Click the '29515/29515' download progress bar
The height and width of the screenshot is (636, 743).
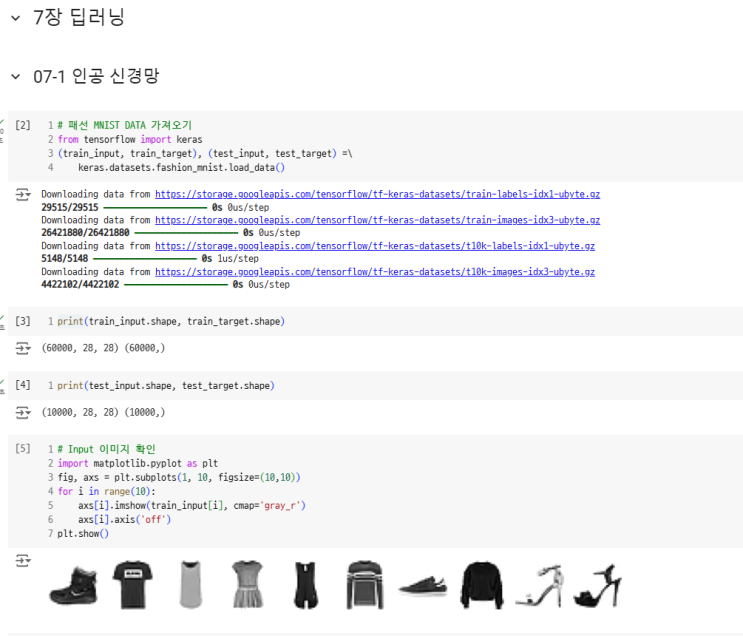[155, 208]
